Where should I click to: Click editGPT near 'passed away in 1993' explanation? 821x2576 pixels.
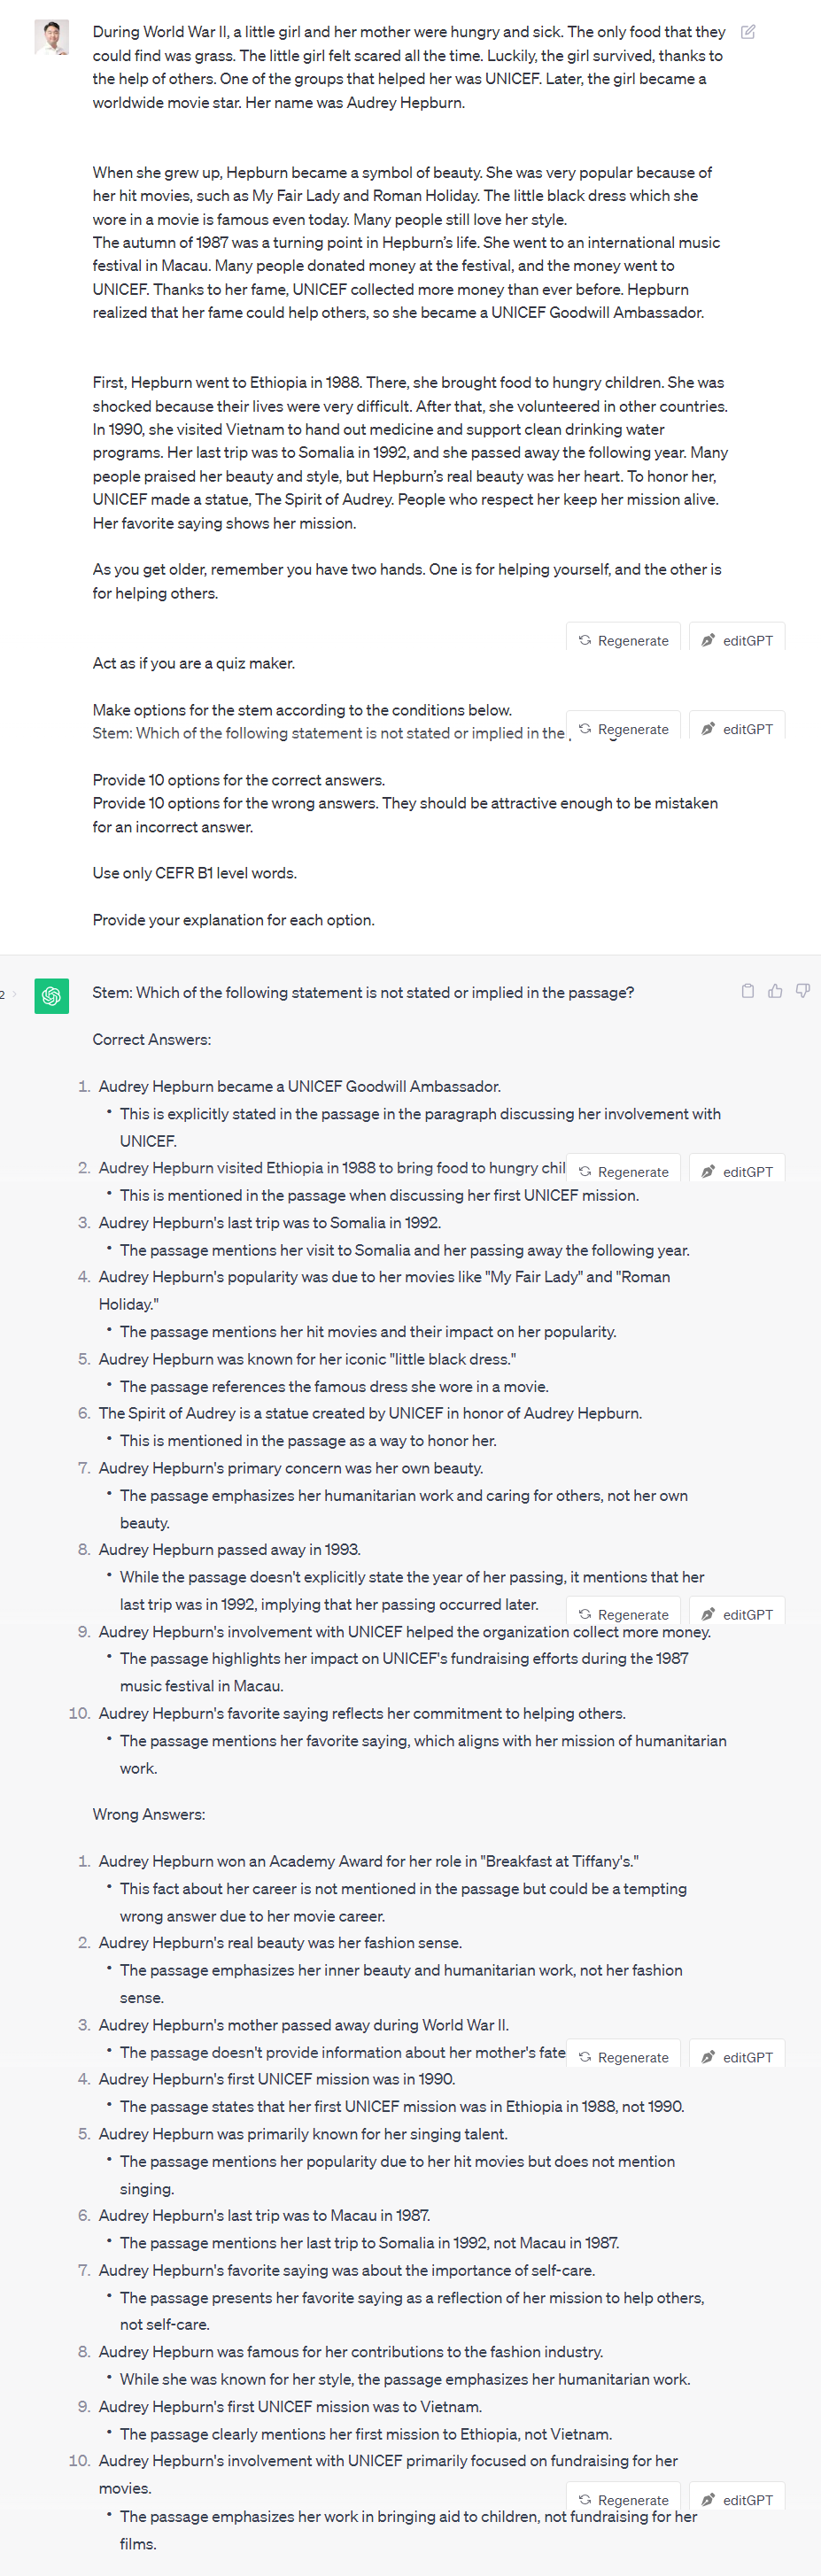point(737,1614)
